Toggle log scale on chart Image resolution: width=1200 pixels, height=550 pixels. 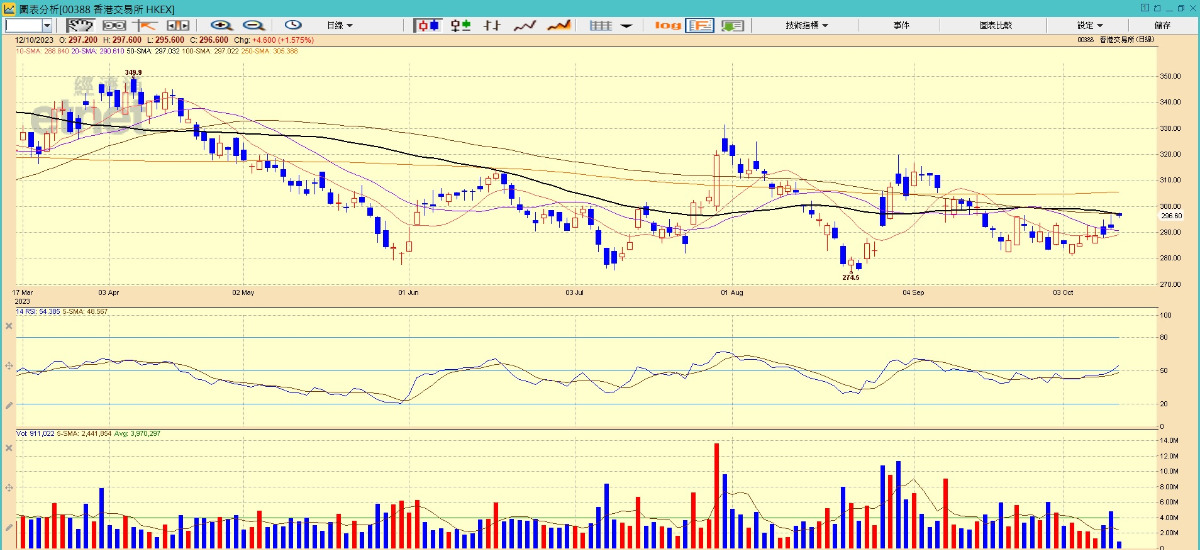[x=668, y=25]
